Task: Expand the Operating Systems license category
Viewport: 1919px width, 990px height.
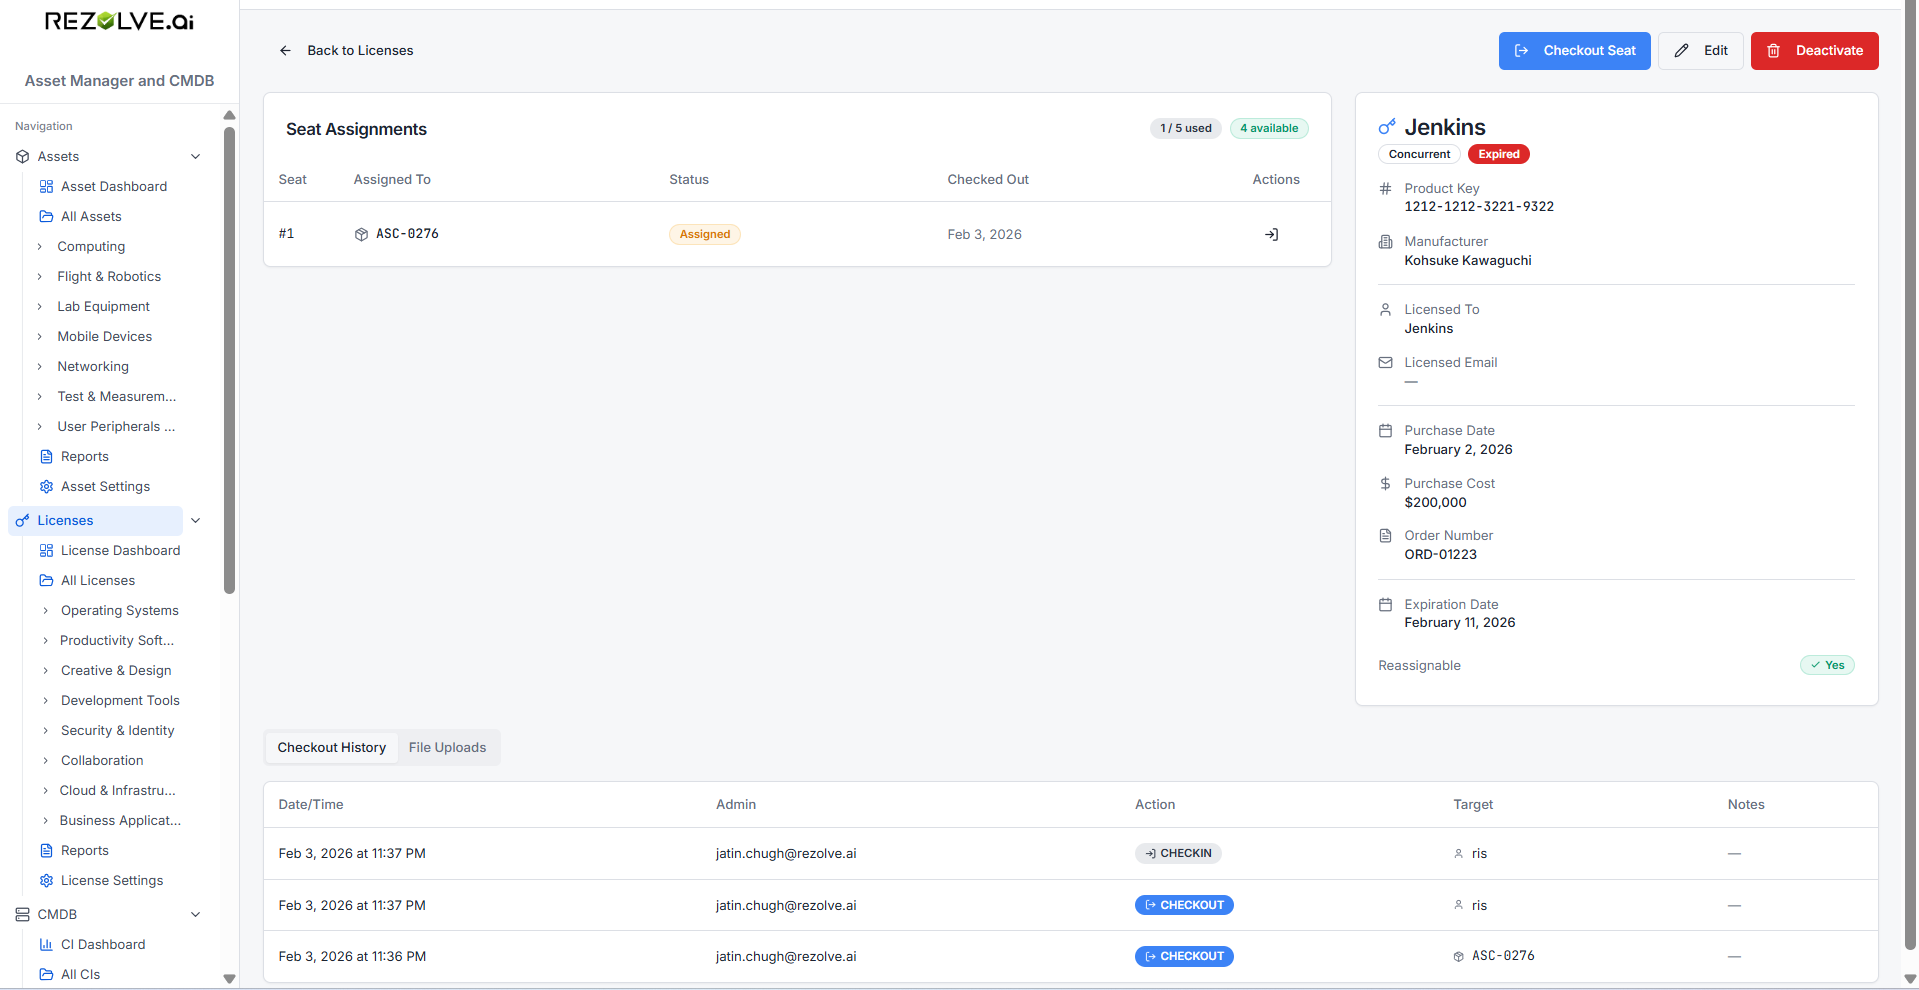Action: pos(46,611)
